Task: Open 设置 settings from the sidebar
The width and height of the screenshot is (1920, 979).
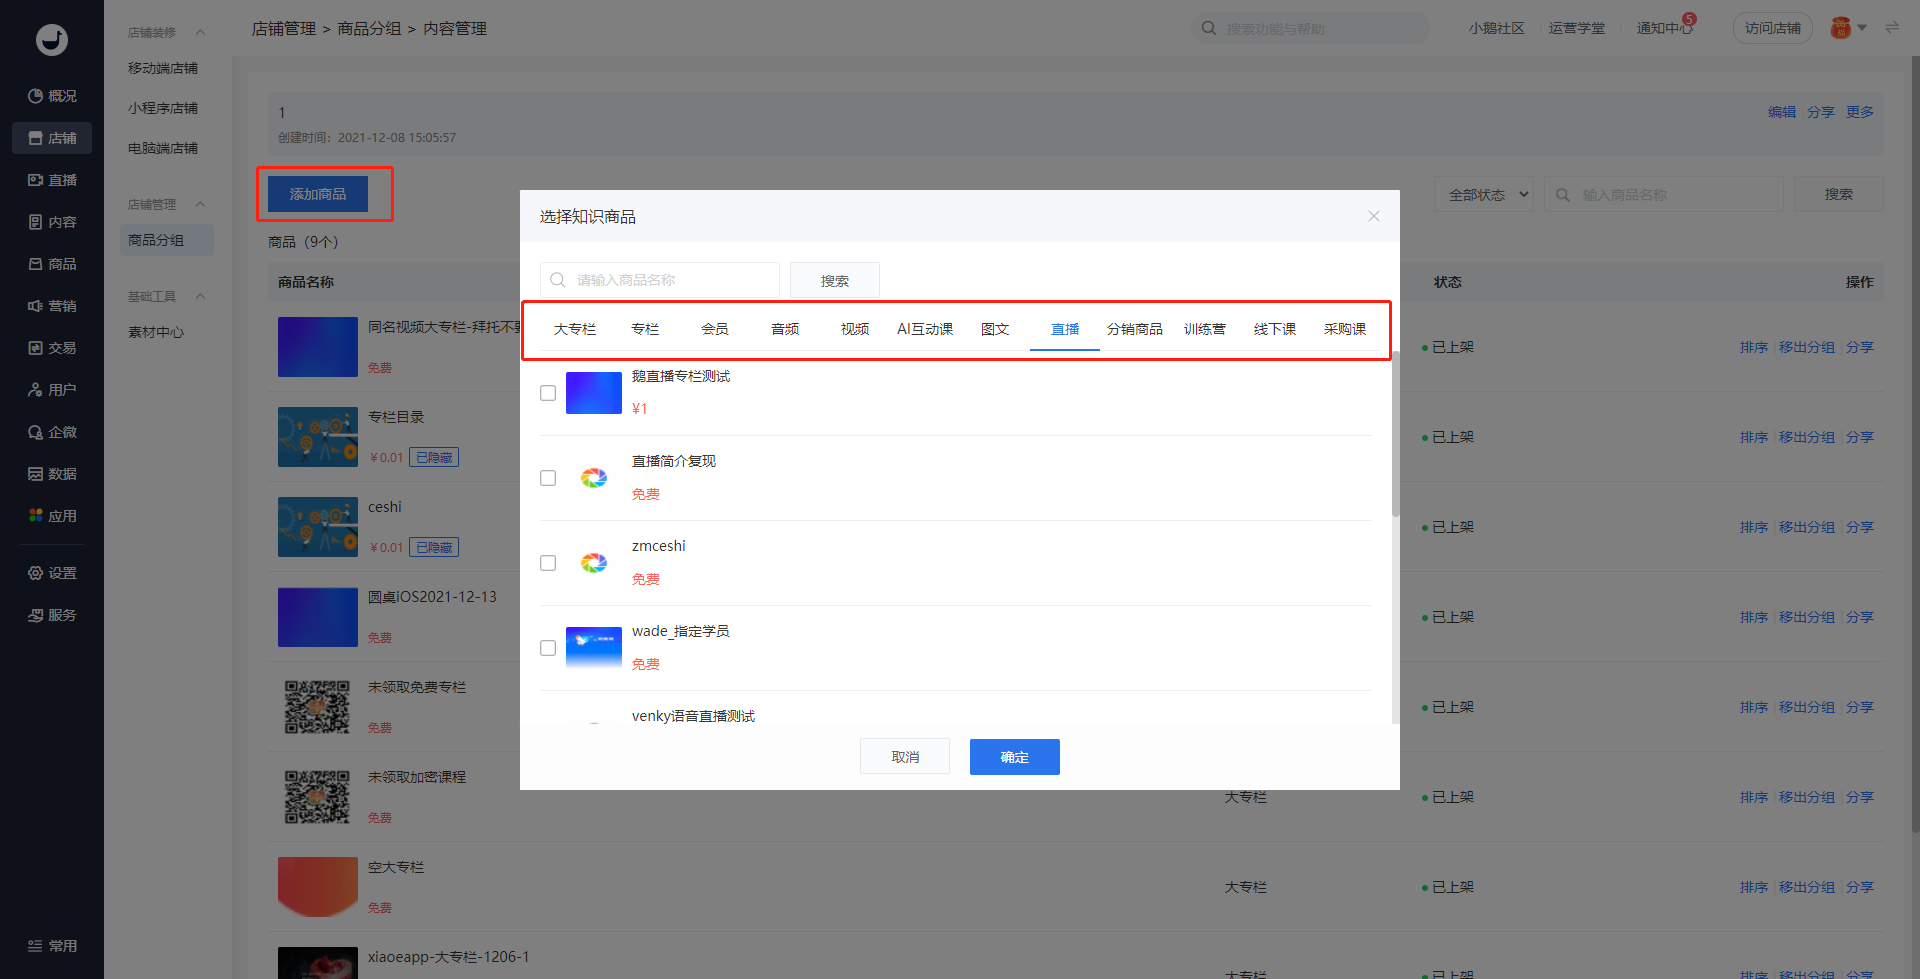Action: [52, 573]
